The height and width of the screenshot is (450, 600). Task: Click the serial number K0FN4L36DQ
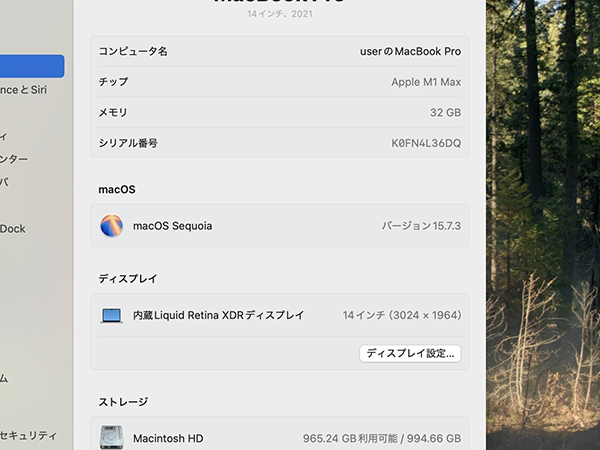426,143
